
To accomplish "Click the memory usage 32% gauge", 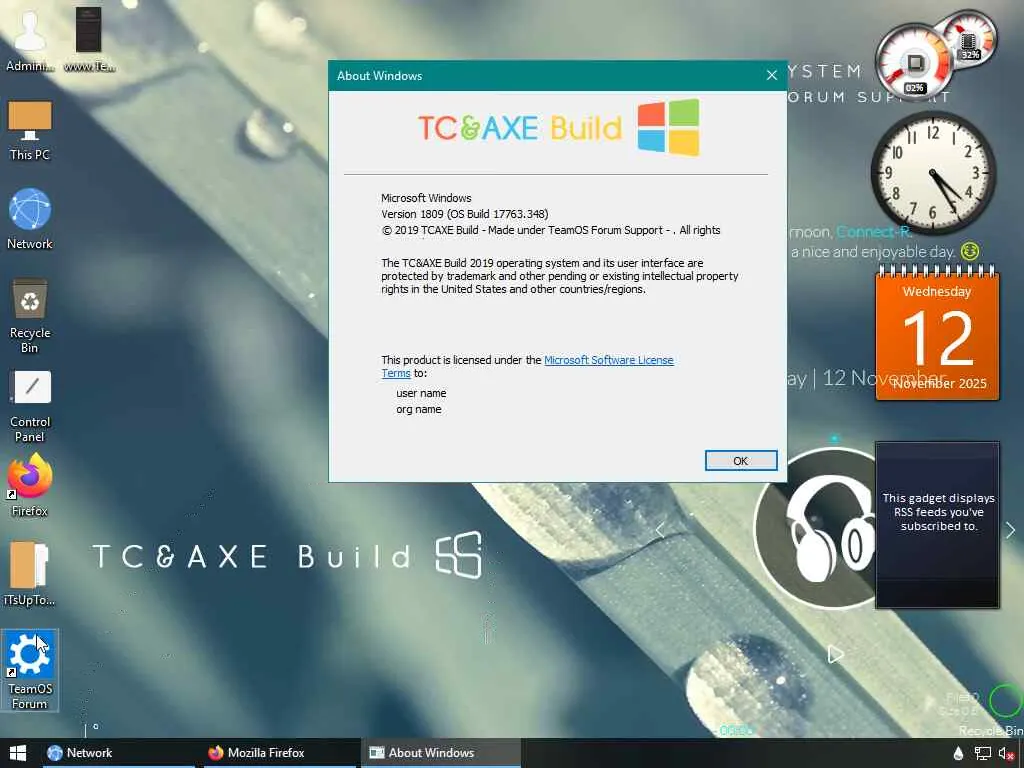I will pyautogui.click(x=970, y=38).
